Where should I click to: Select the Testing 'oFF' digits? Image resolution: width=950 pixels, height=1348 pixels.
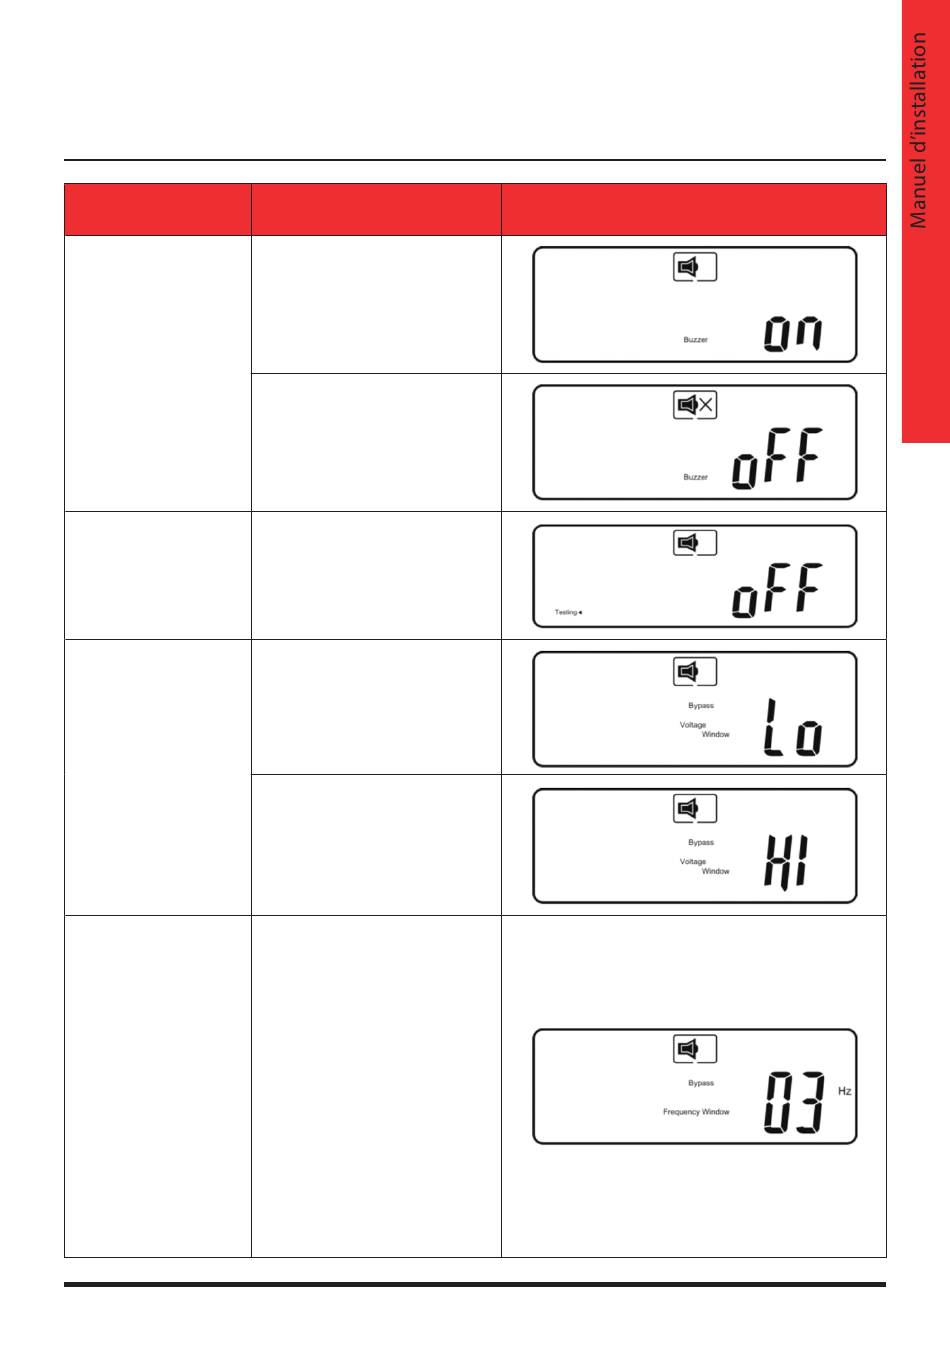[x=777, y=590]
